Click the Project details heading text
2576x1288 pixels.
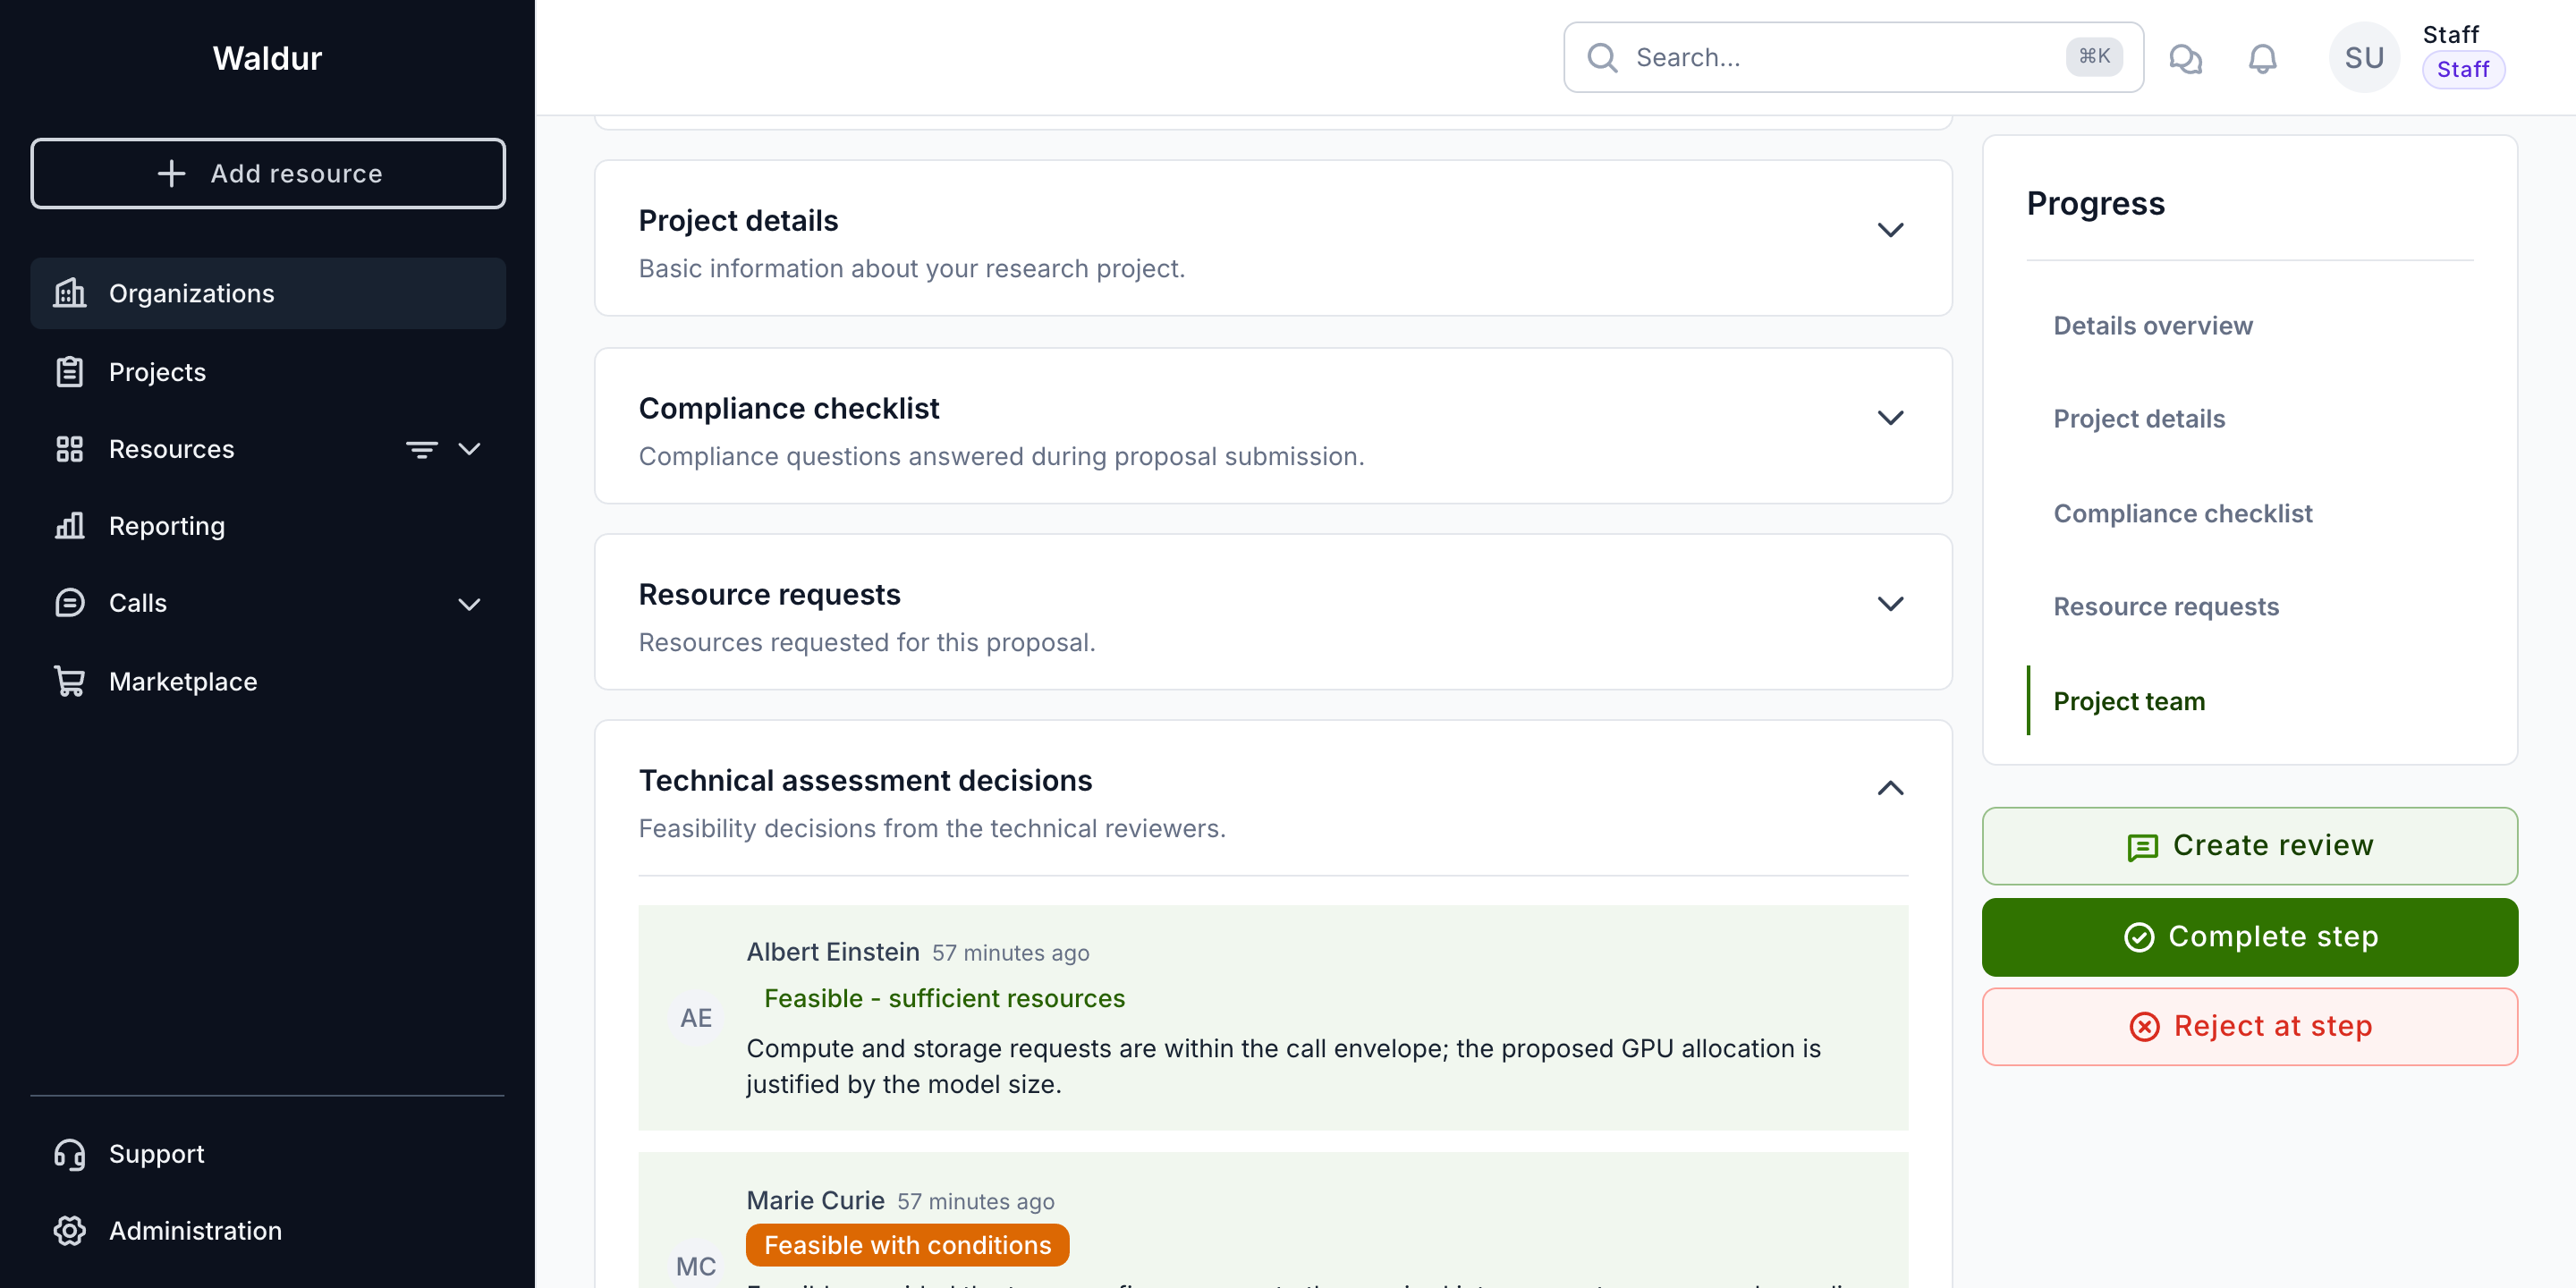pos(738,220)
